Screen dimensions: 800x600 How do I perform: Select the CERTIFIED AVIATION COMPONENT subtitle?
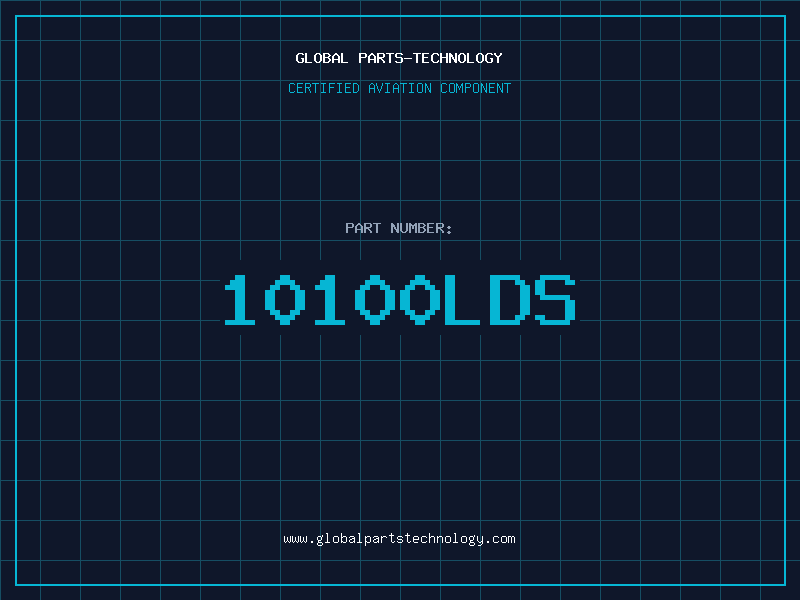399,88
